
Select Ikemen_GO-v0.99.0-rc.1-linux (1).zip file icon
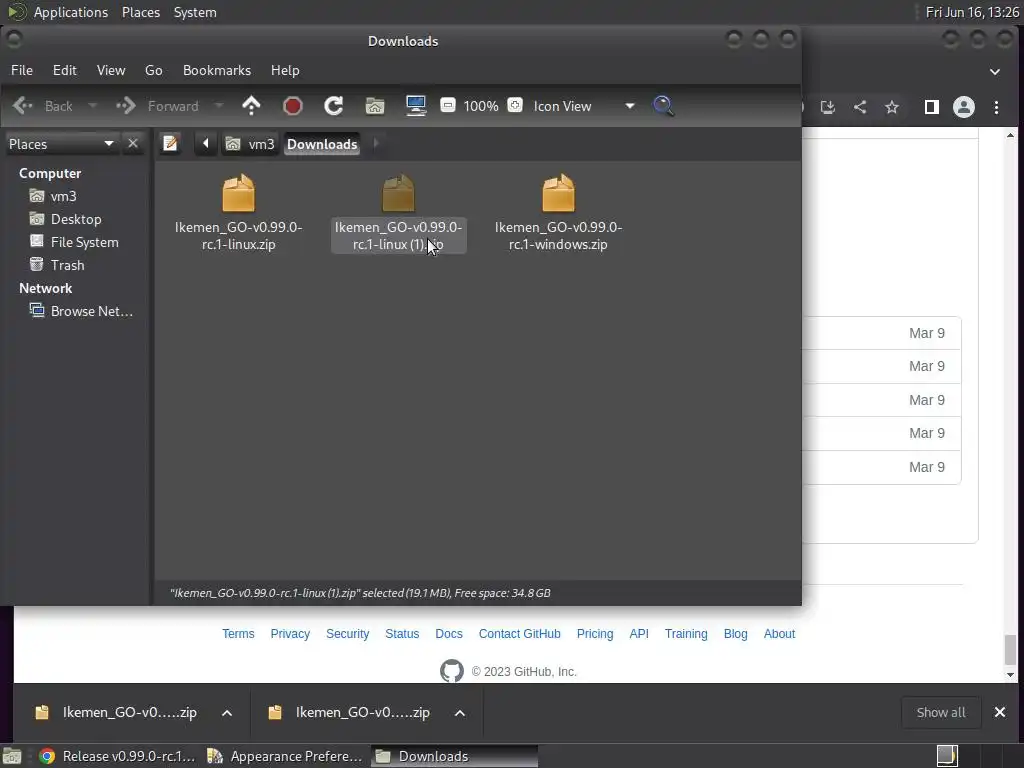tap(398, 193)
